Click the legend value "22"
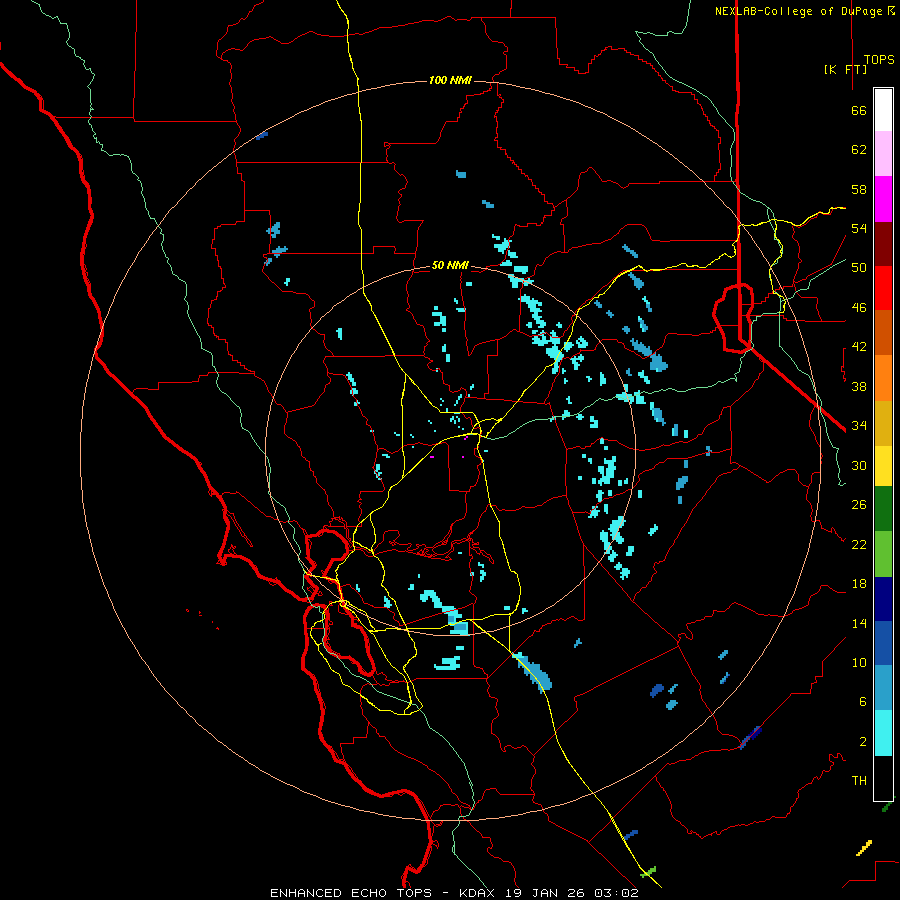Image resolution: width=900 pixels, height=900 pixels. (859, 544)
